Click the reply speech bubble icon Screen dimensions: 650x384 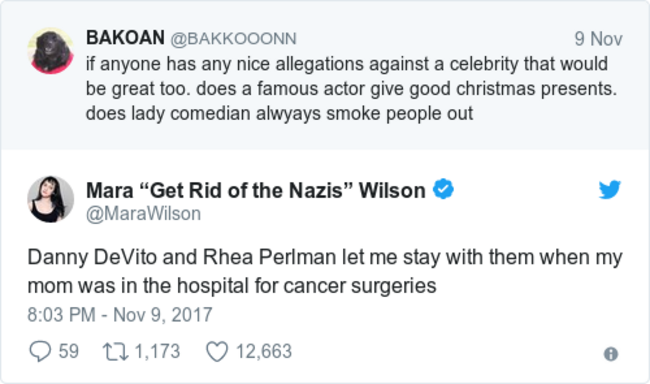pyautogui.click(x=40, y=352)
